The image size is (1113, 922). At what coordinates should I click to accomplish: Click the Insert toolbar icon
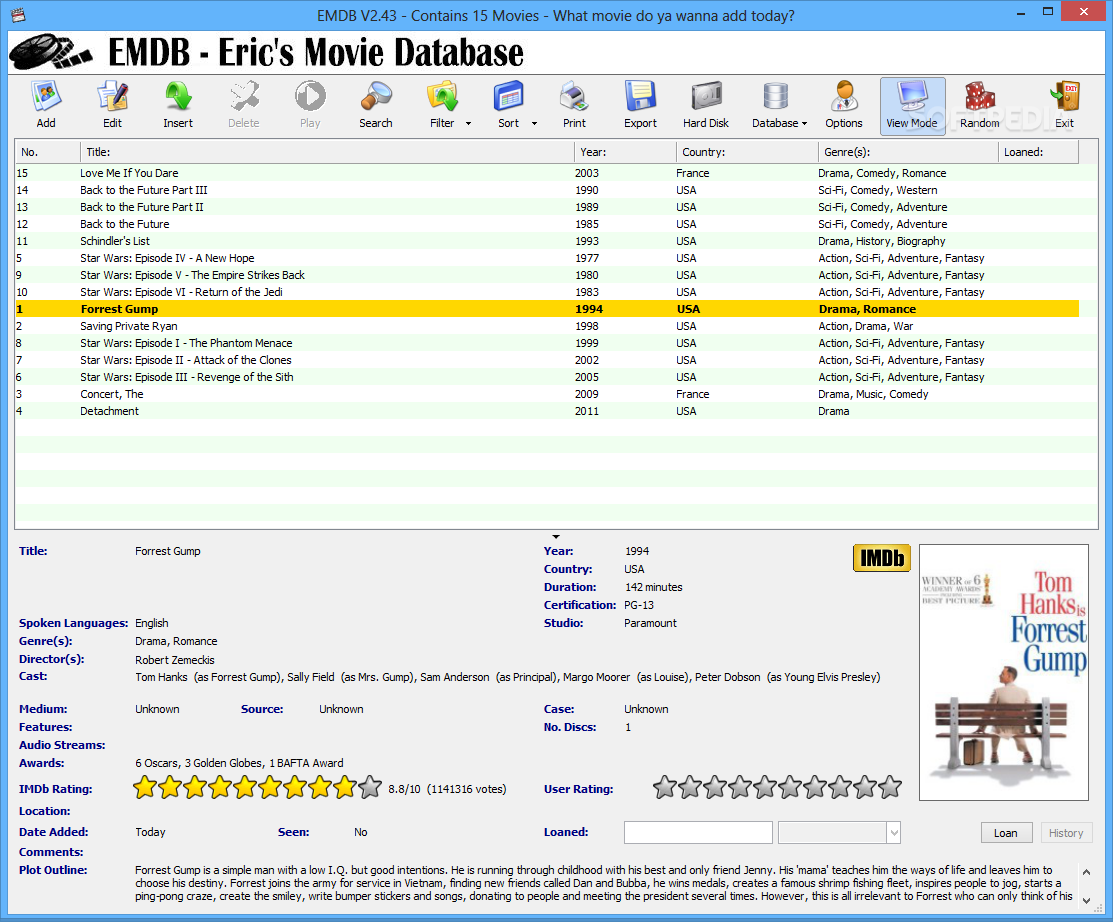pyautogui.click(x=177, y=105)
